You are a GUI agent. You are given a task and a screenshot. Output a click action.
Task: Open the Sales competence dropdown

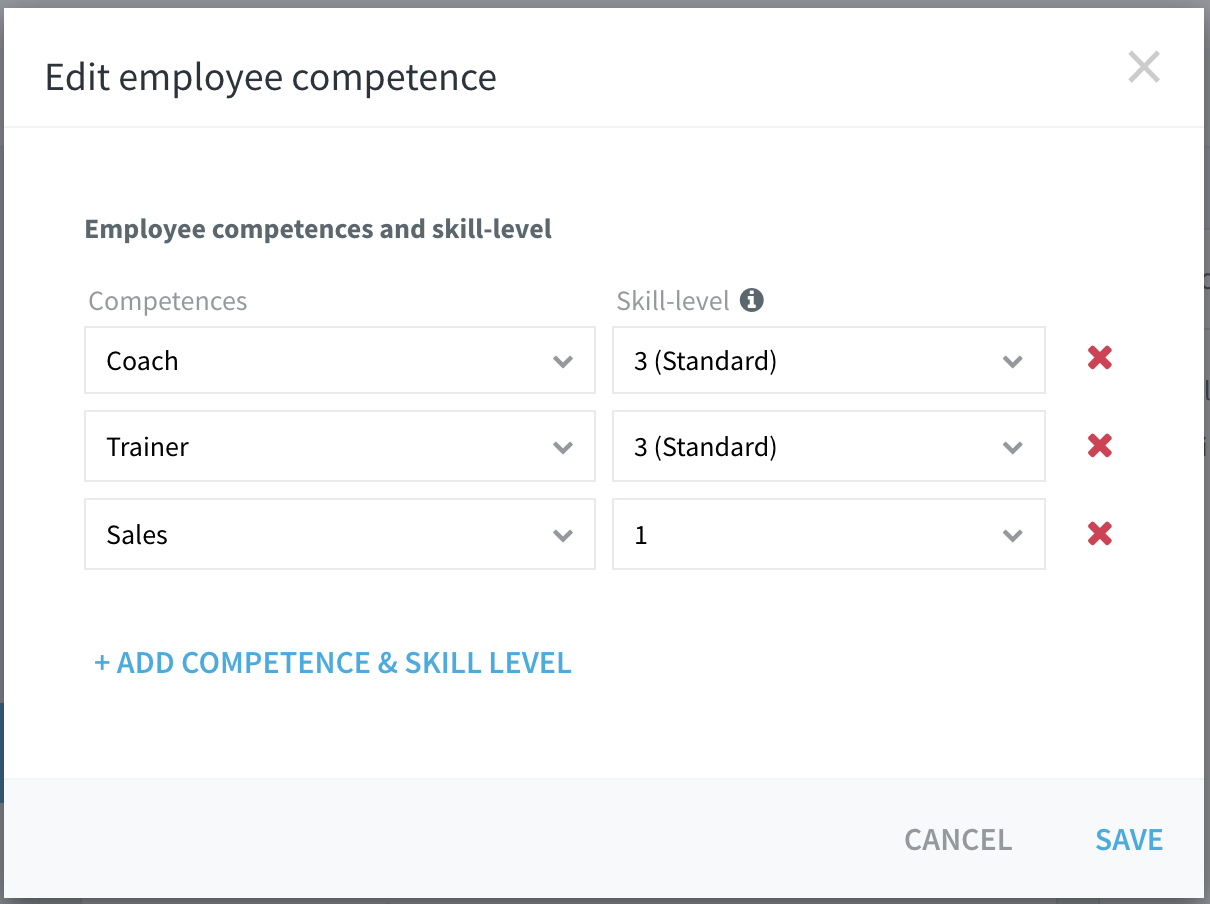[x=340, y=534]
